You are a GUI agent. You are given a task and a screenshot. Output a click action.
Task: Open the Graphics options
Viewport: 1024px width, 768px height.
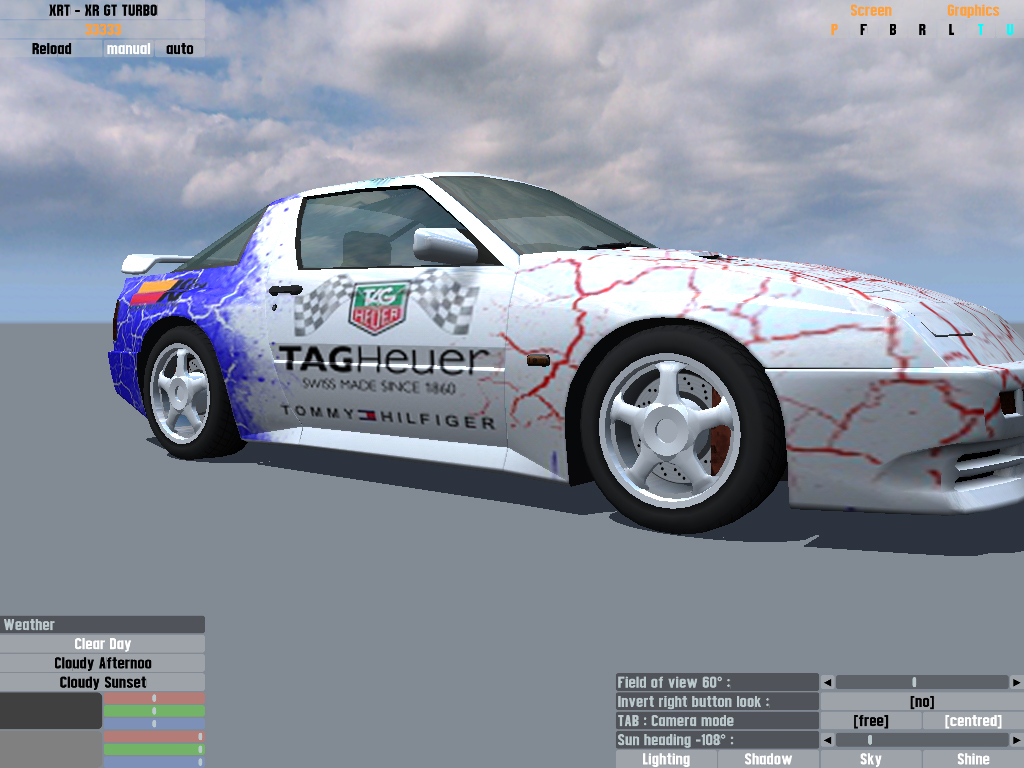(x=973, y=10)
